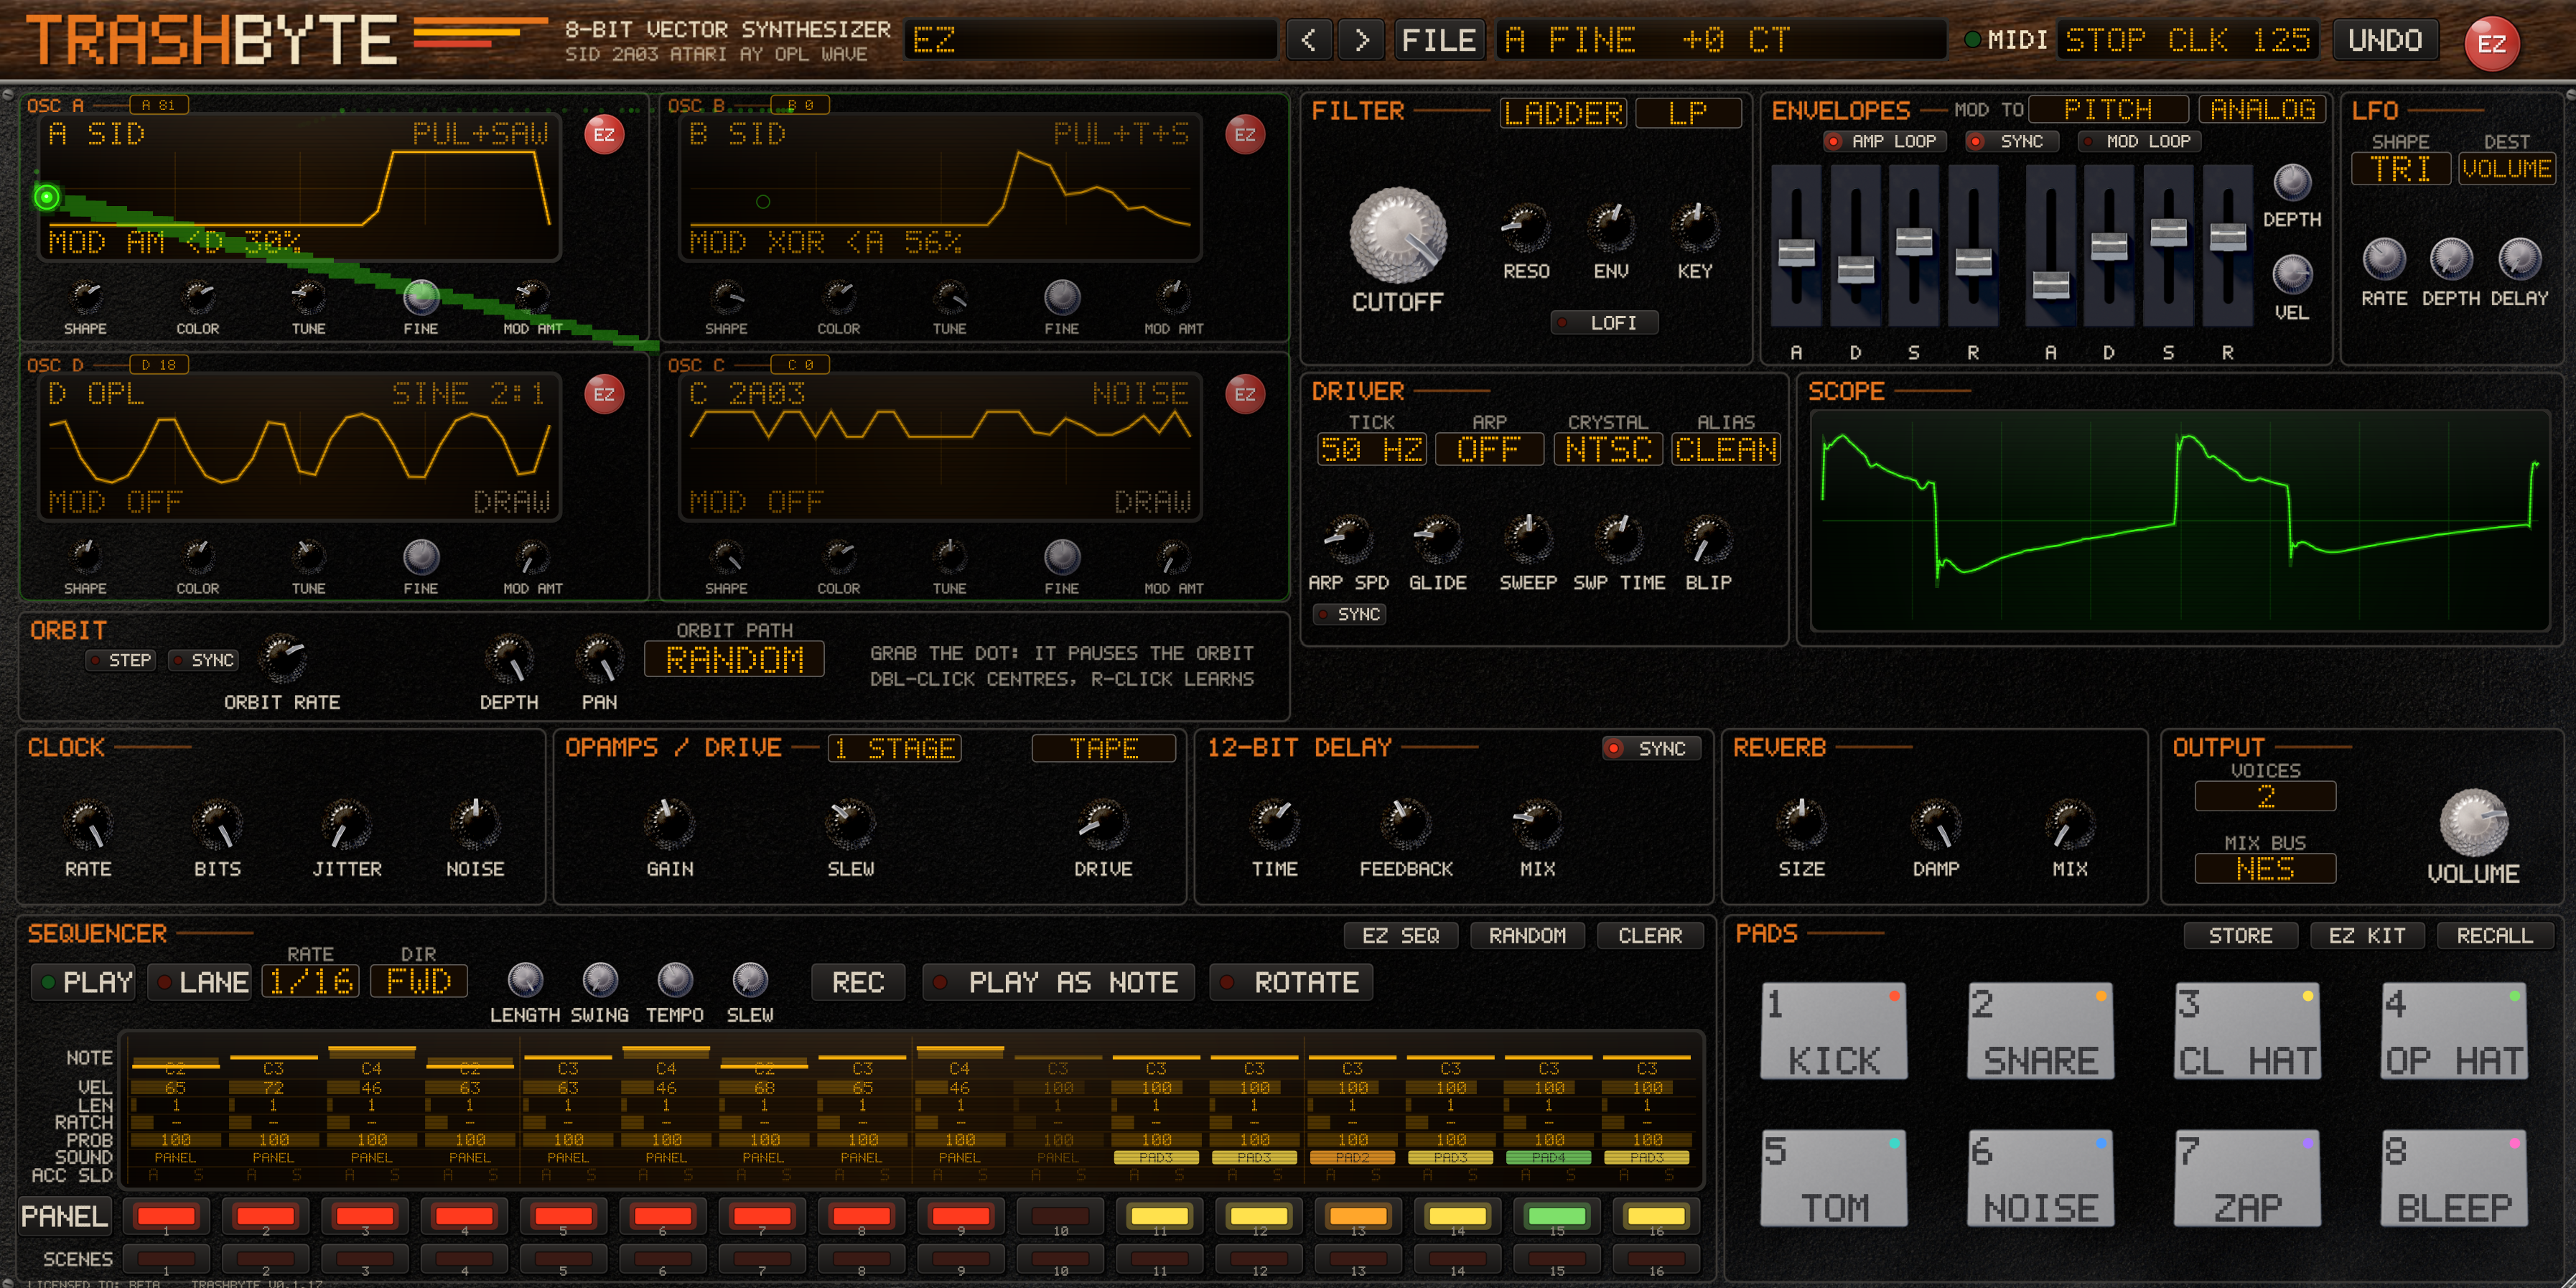
Task: Click the LFO RATE knob
Action: coord(2383,259)
